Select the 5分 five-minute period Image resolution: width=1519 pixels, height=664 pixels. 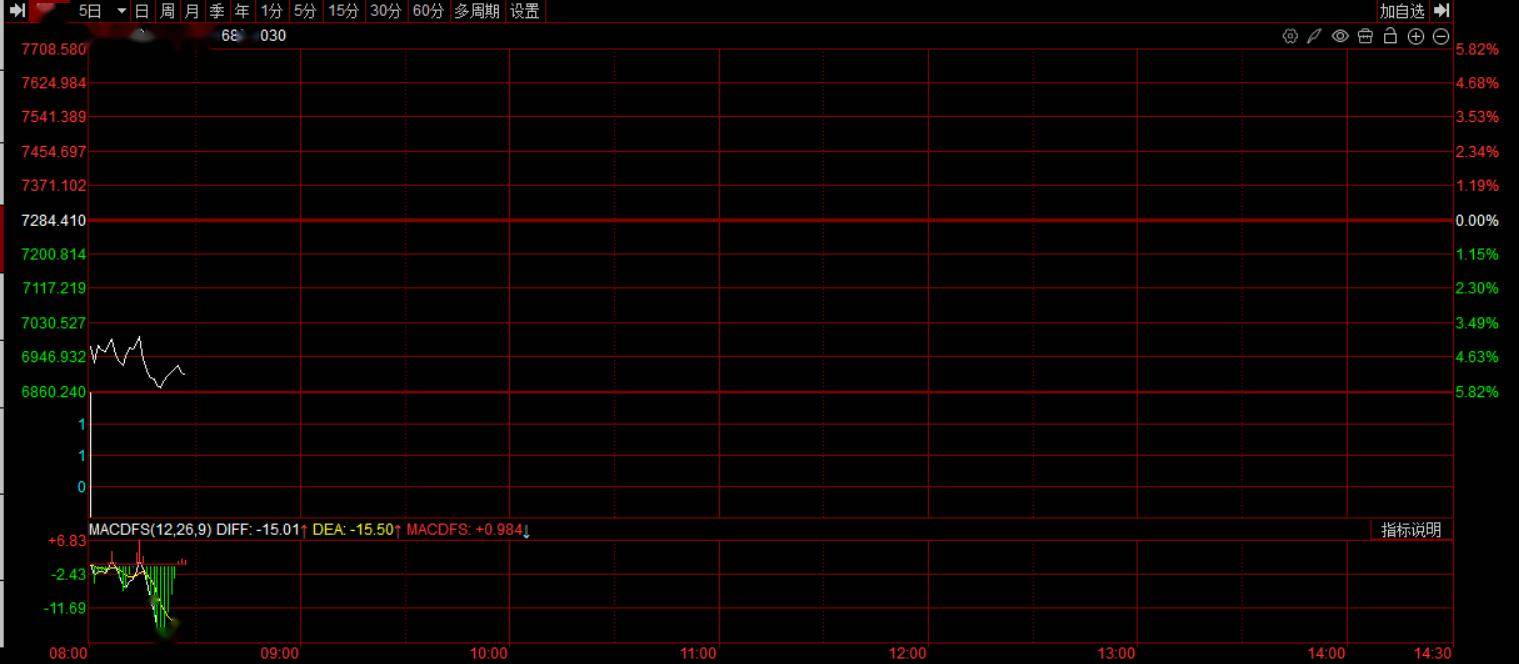tap(305, 11)
